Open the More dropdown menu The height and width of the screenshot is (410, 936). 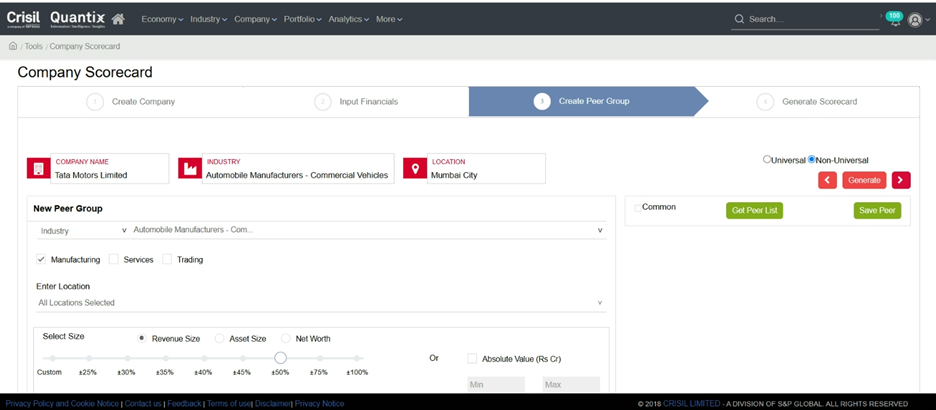click(389, 19)
